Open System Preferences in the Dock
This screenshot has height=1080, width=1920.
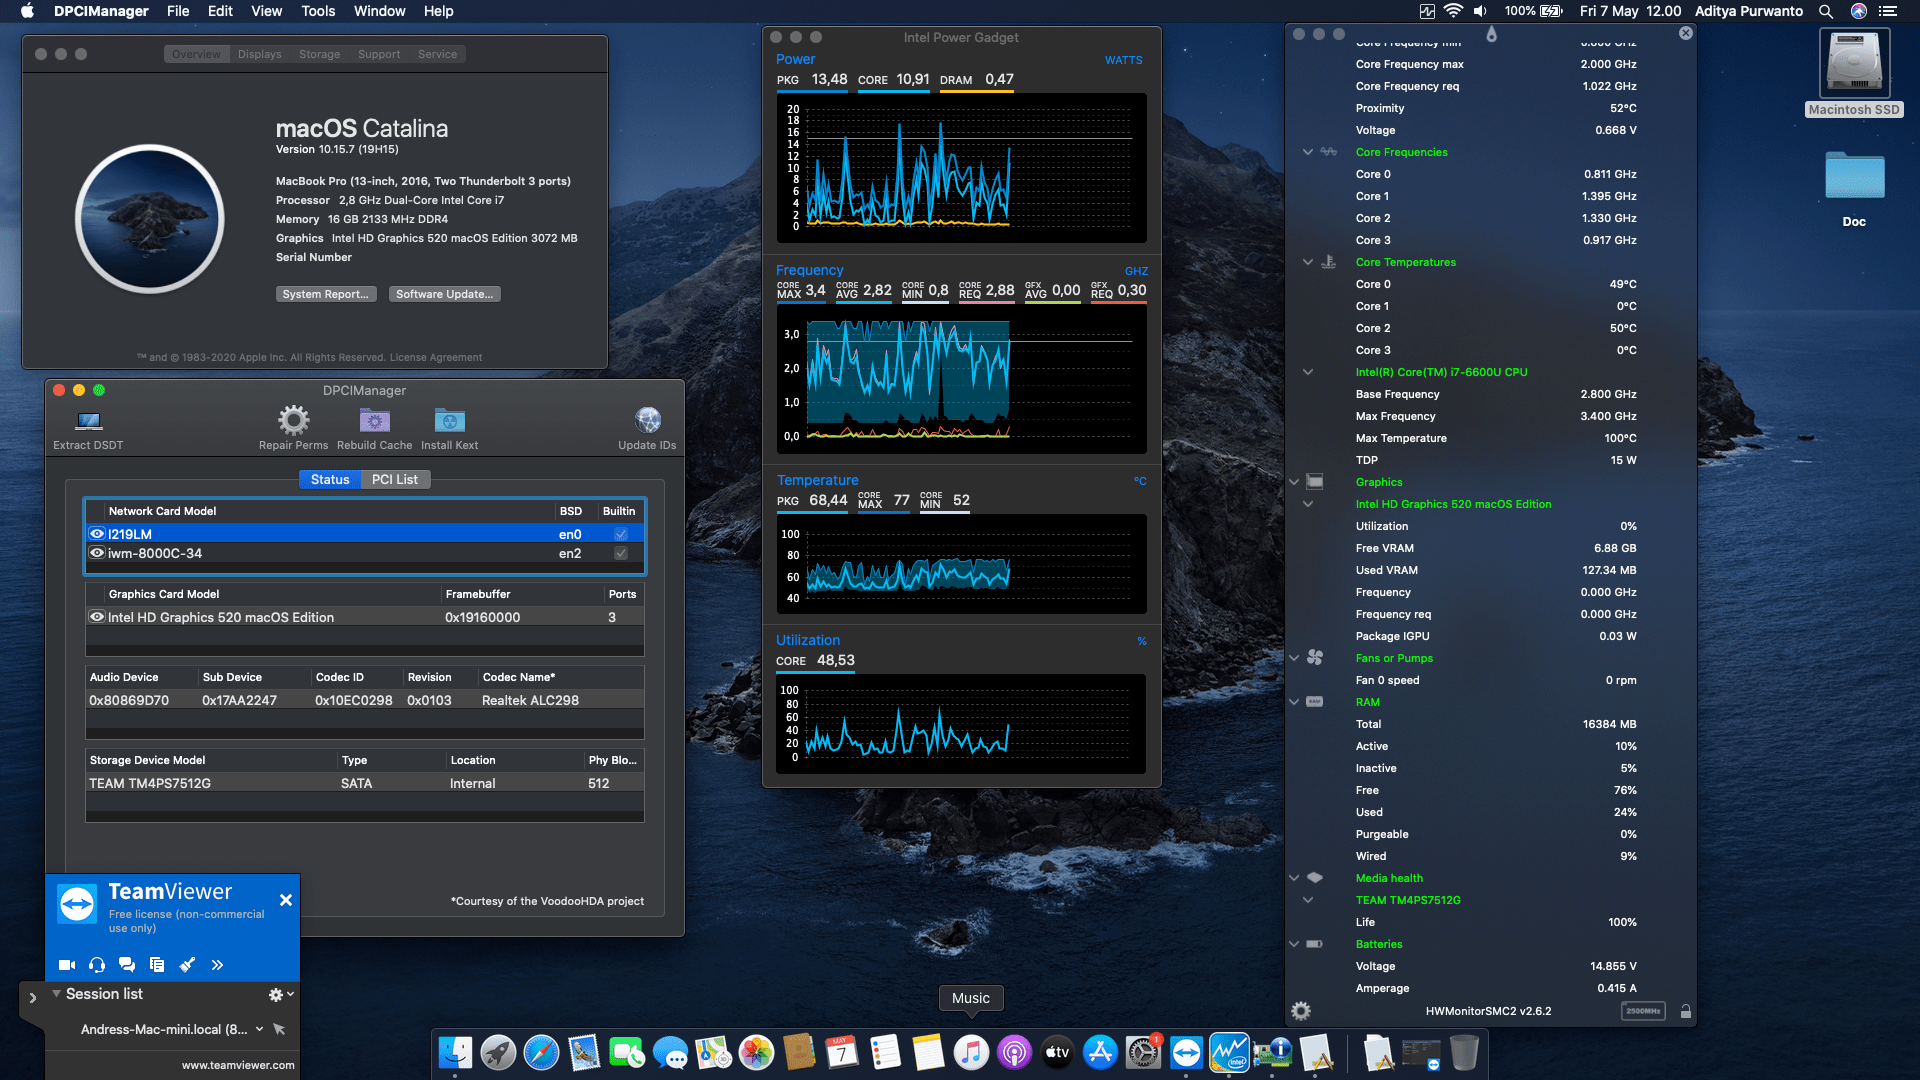point(1143,1052)
